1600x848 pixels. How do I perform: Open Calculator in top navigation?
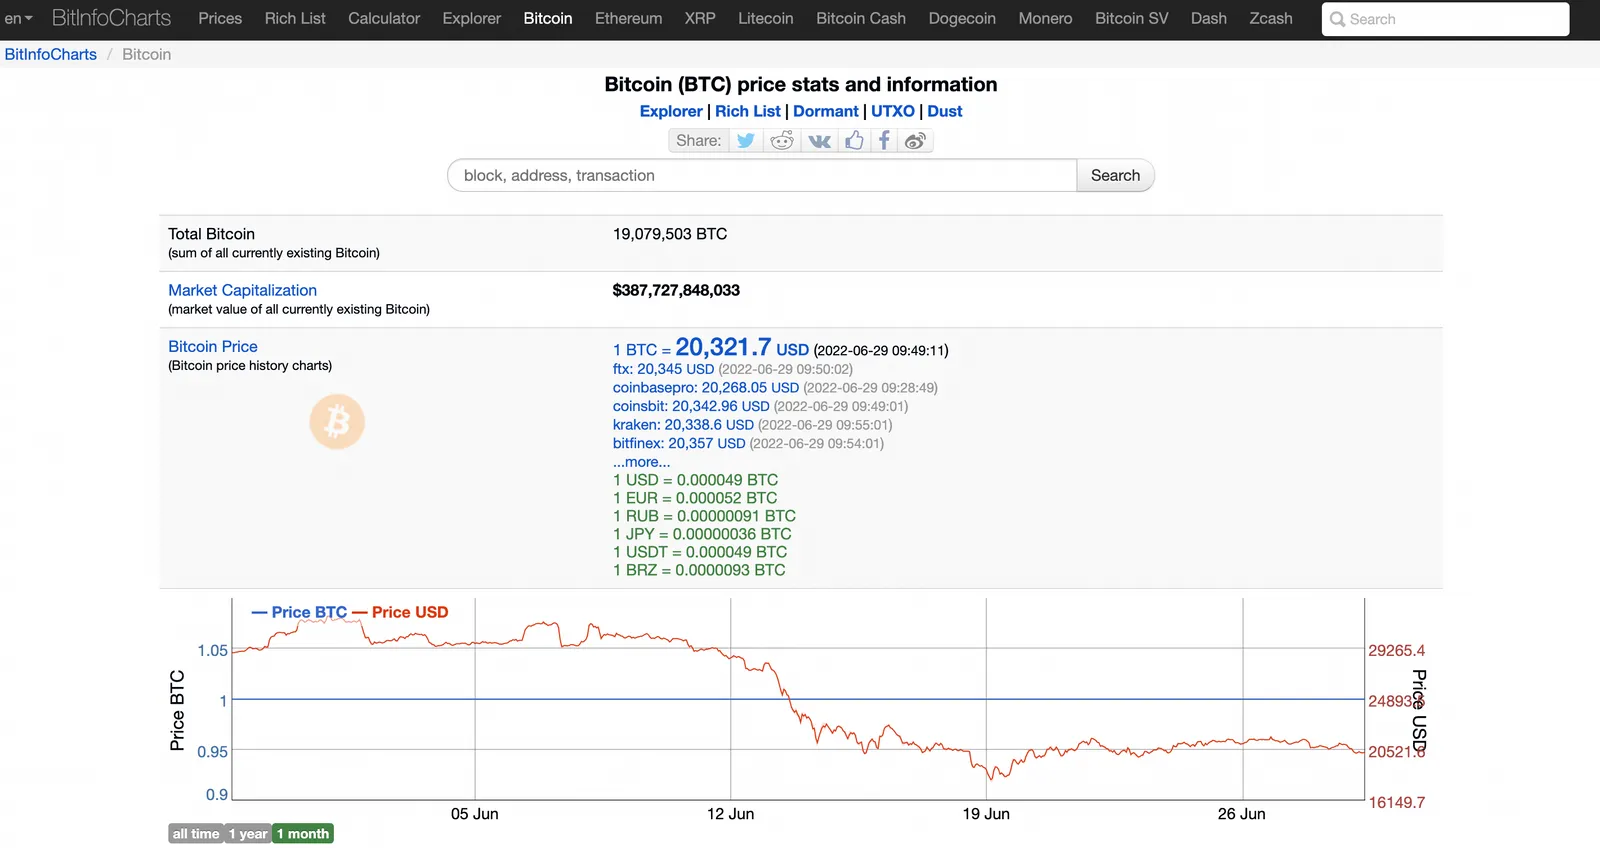pos(384,18)
